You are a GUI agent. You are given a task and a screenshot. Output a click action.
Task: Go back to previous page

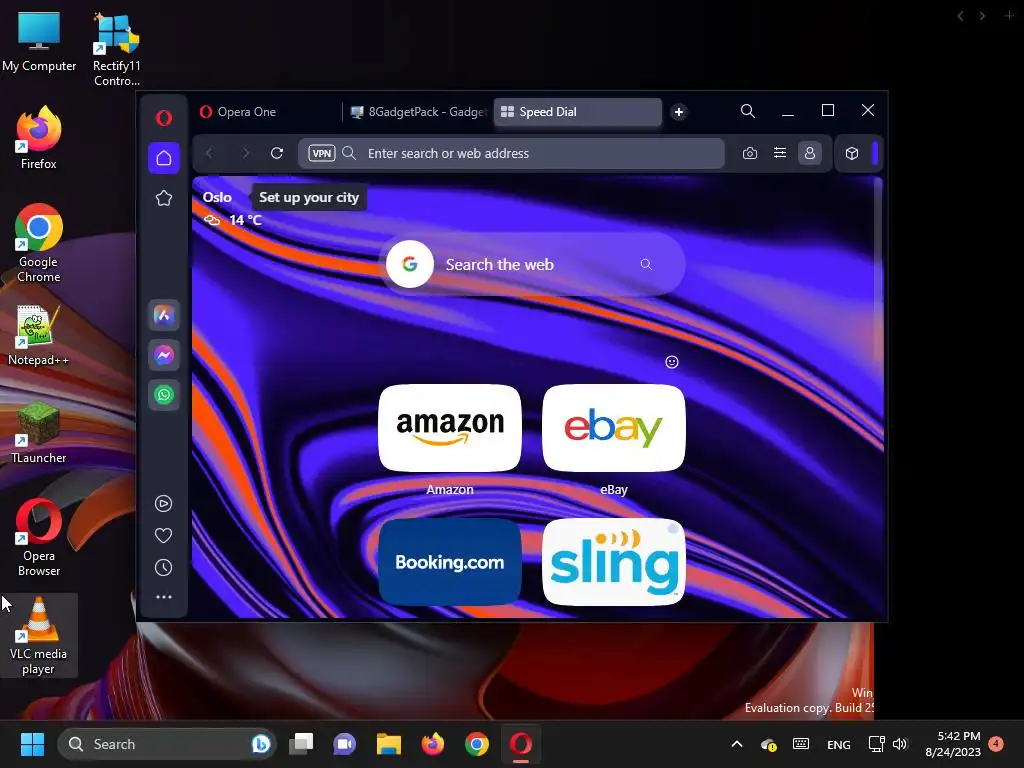(x=209, y=153)
